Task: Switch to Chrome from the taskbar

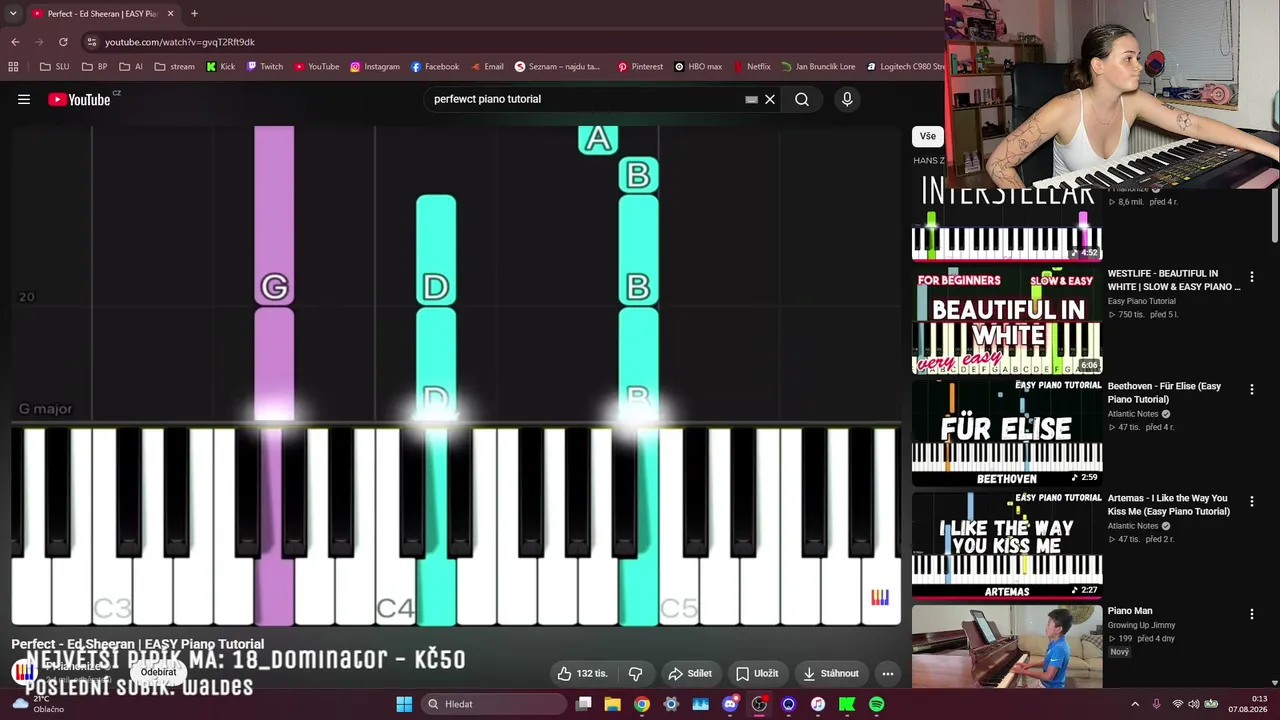Action: click(x=642, y=704)
